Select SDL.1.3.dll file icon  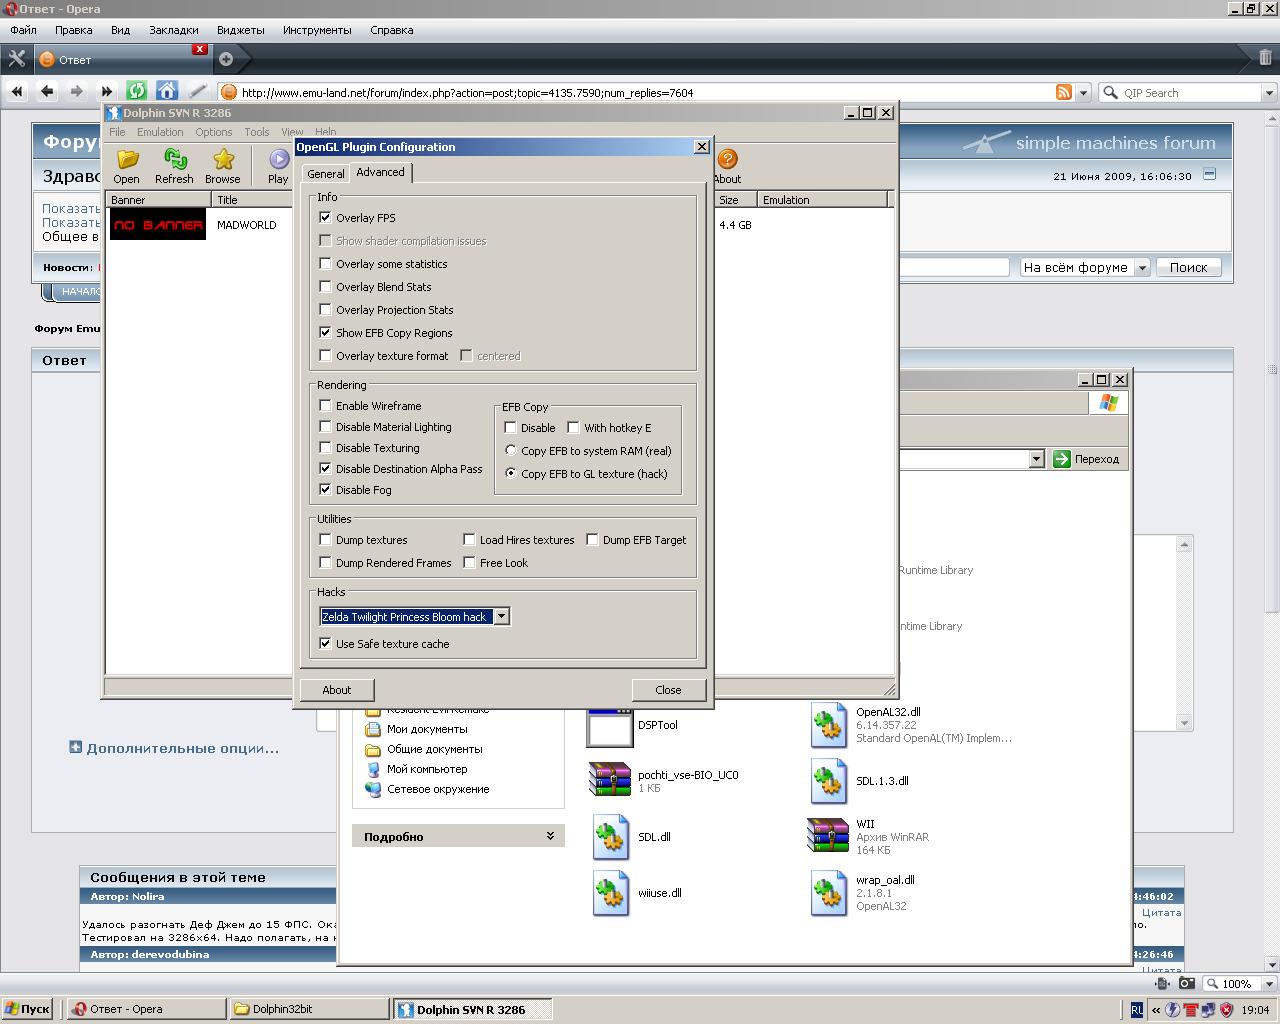pos(828,782)
